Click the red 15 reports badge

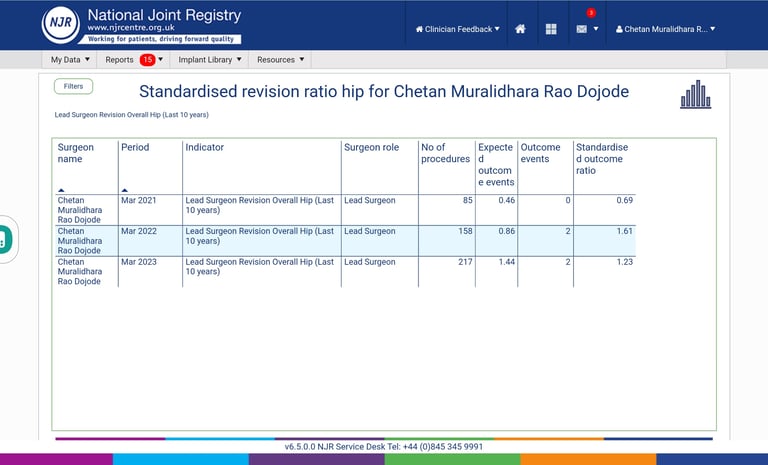tap(147, 60)
